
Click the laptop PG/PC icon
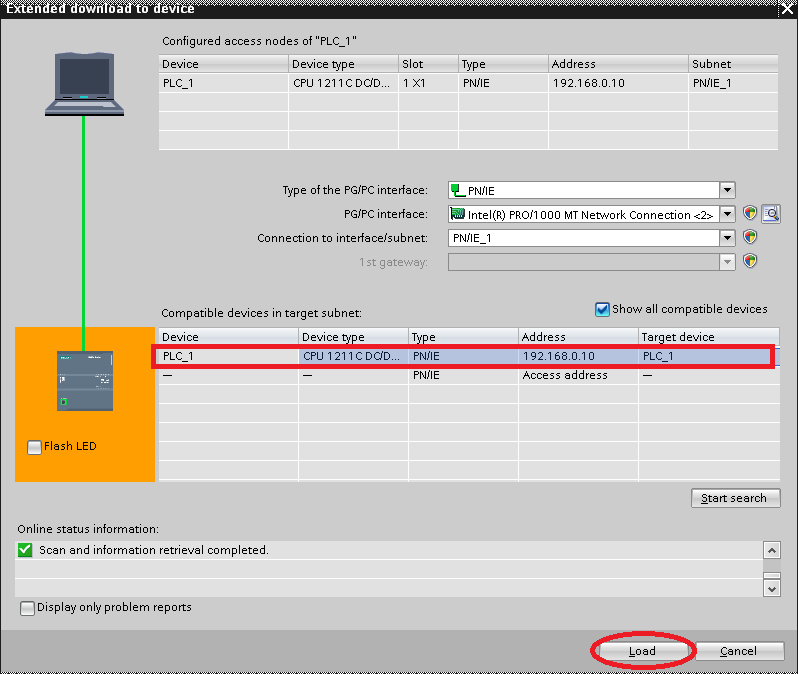click(84, 83)
